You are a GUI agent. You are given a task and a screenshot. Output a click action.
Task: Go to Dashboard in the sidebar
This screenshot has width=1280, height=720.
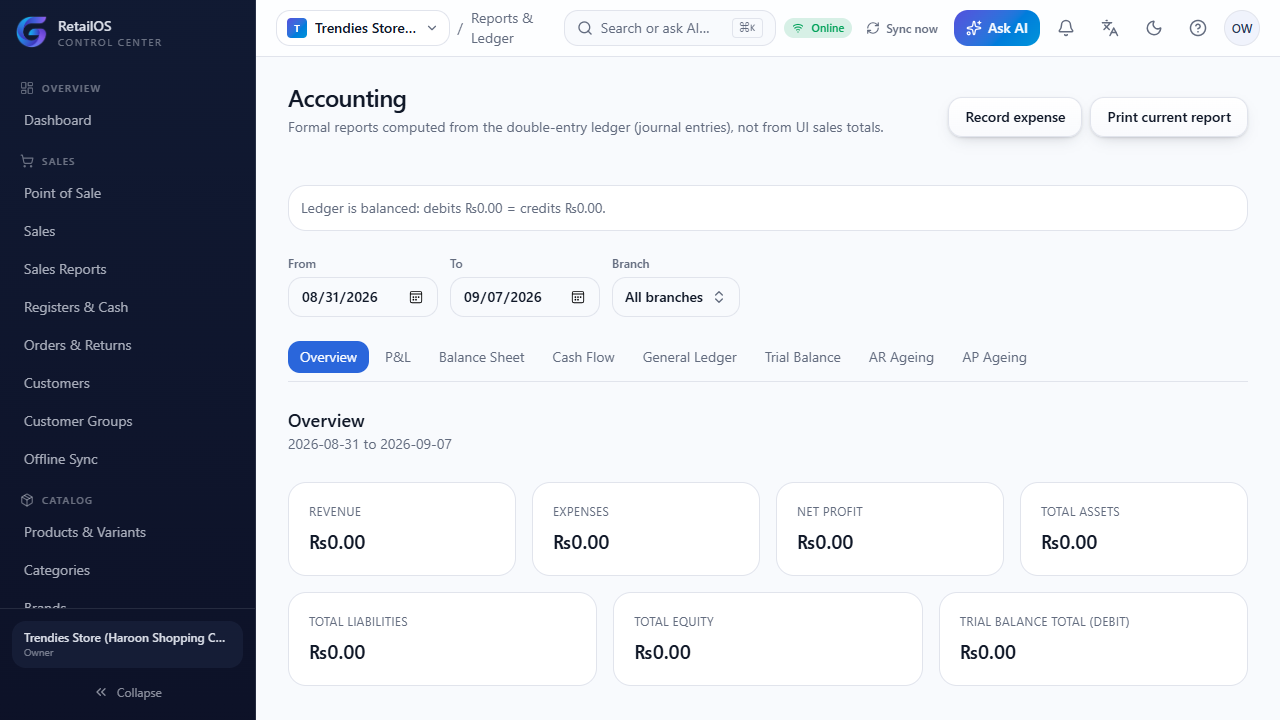(128, 120)
